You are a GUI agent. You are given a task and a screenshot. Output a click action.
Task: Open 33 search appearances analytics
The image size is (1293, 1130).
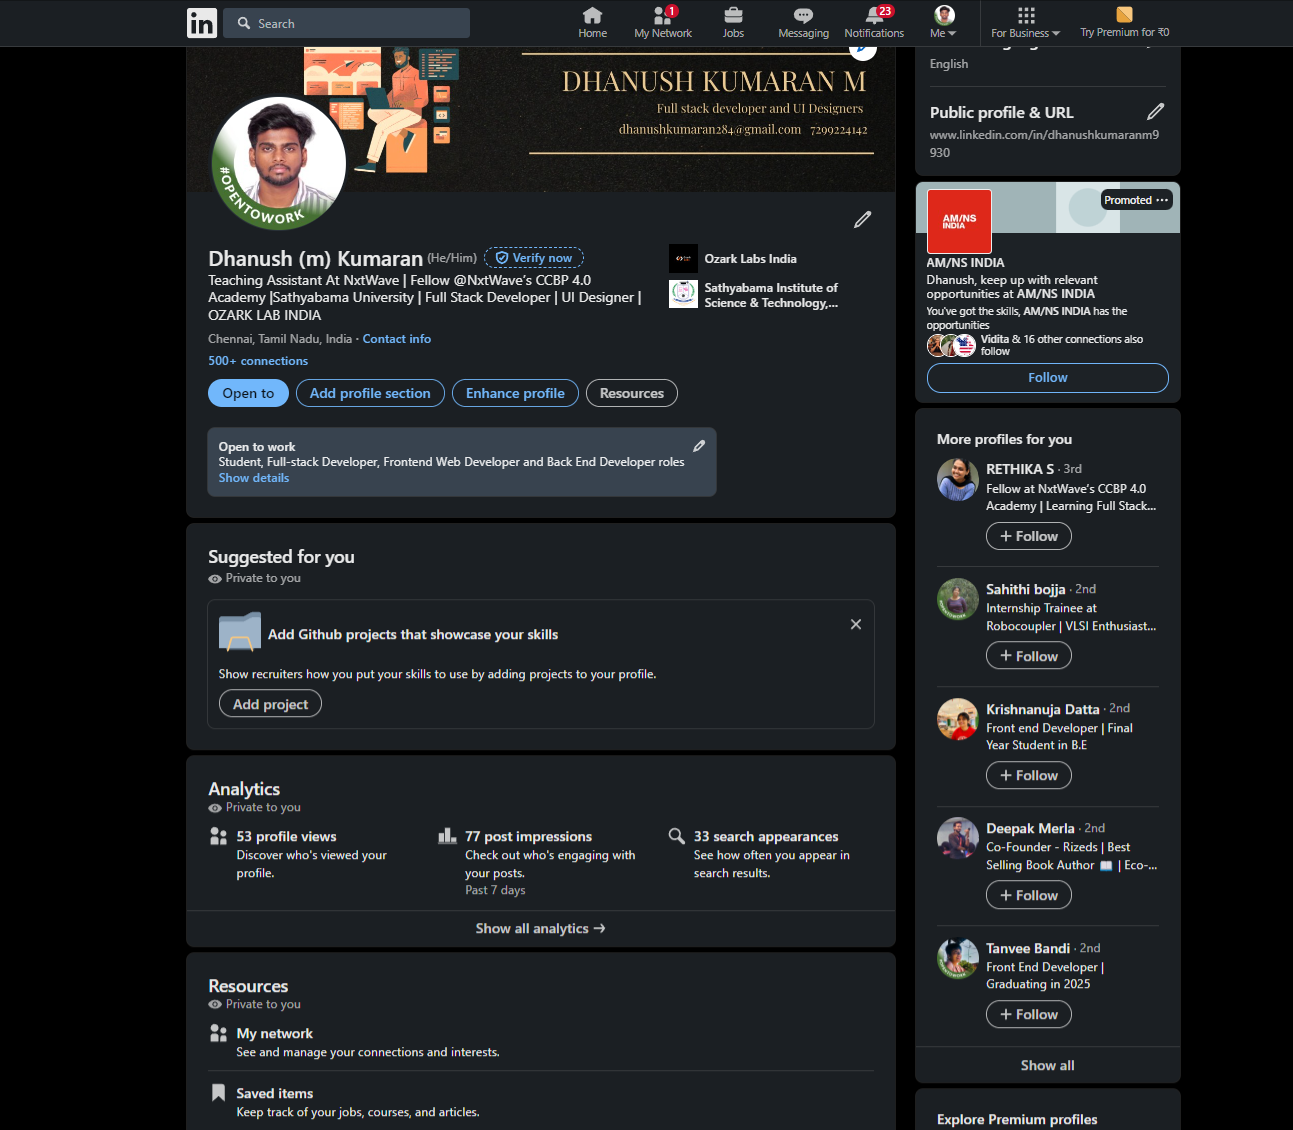(x=766, y=837)
